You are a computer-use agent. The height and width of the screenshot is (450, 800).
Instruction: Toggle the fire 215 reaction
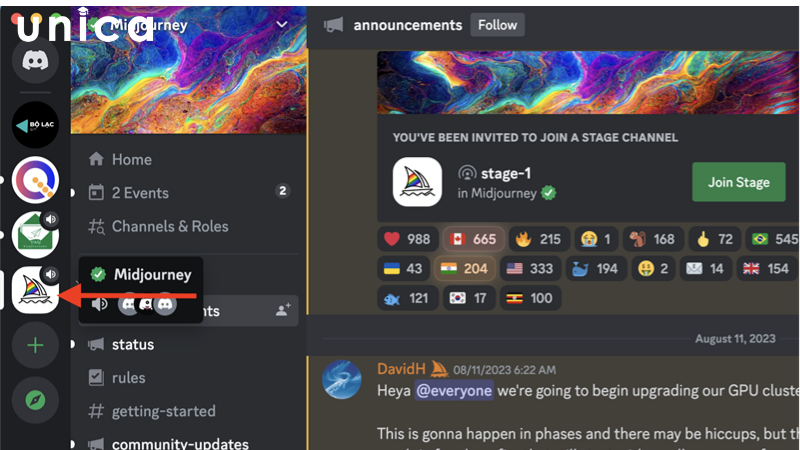[x=539, y=239]
